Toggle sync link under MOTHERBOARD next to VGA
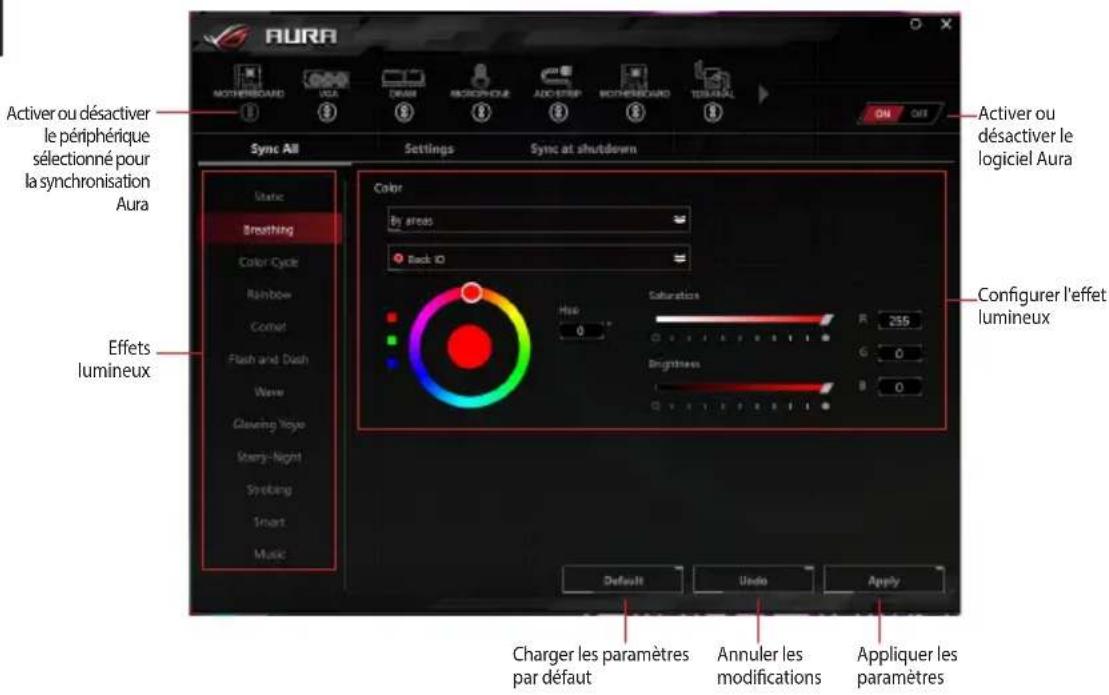This screenshot has width=1109, height=695. [249, 112]
